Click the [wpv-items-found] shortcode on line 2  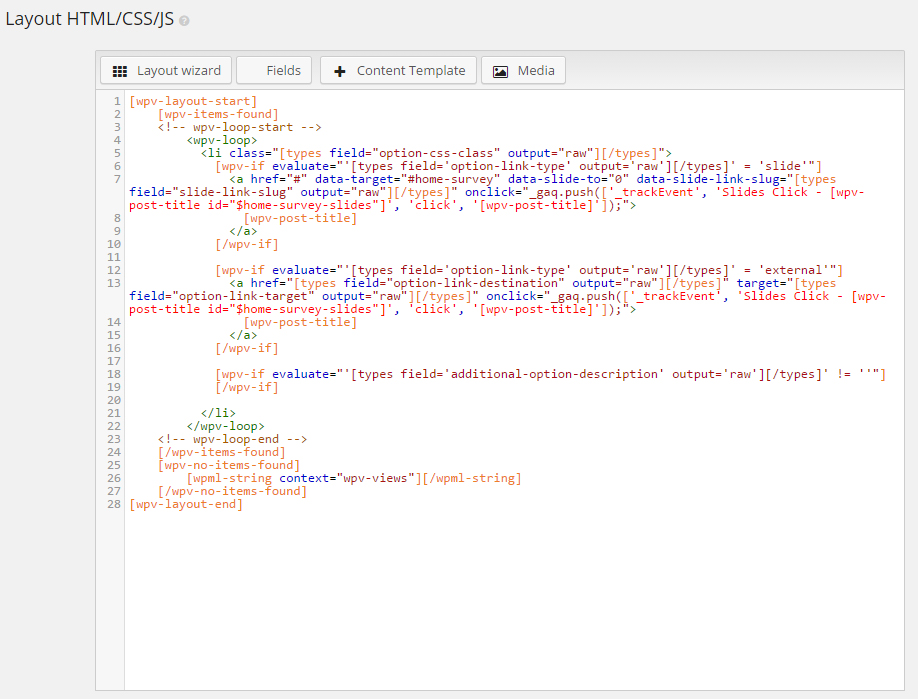pos(218,114)
